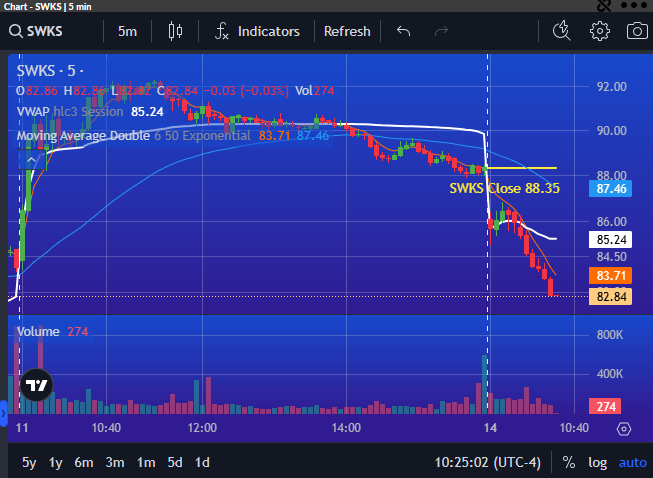
Task: Select the 1y time range
Action: [55, 463]
